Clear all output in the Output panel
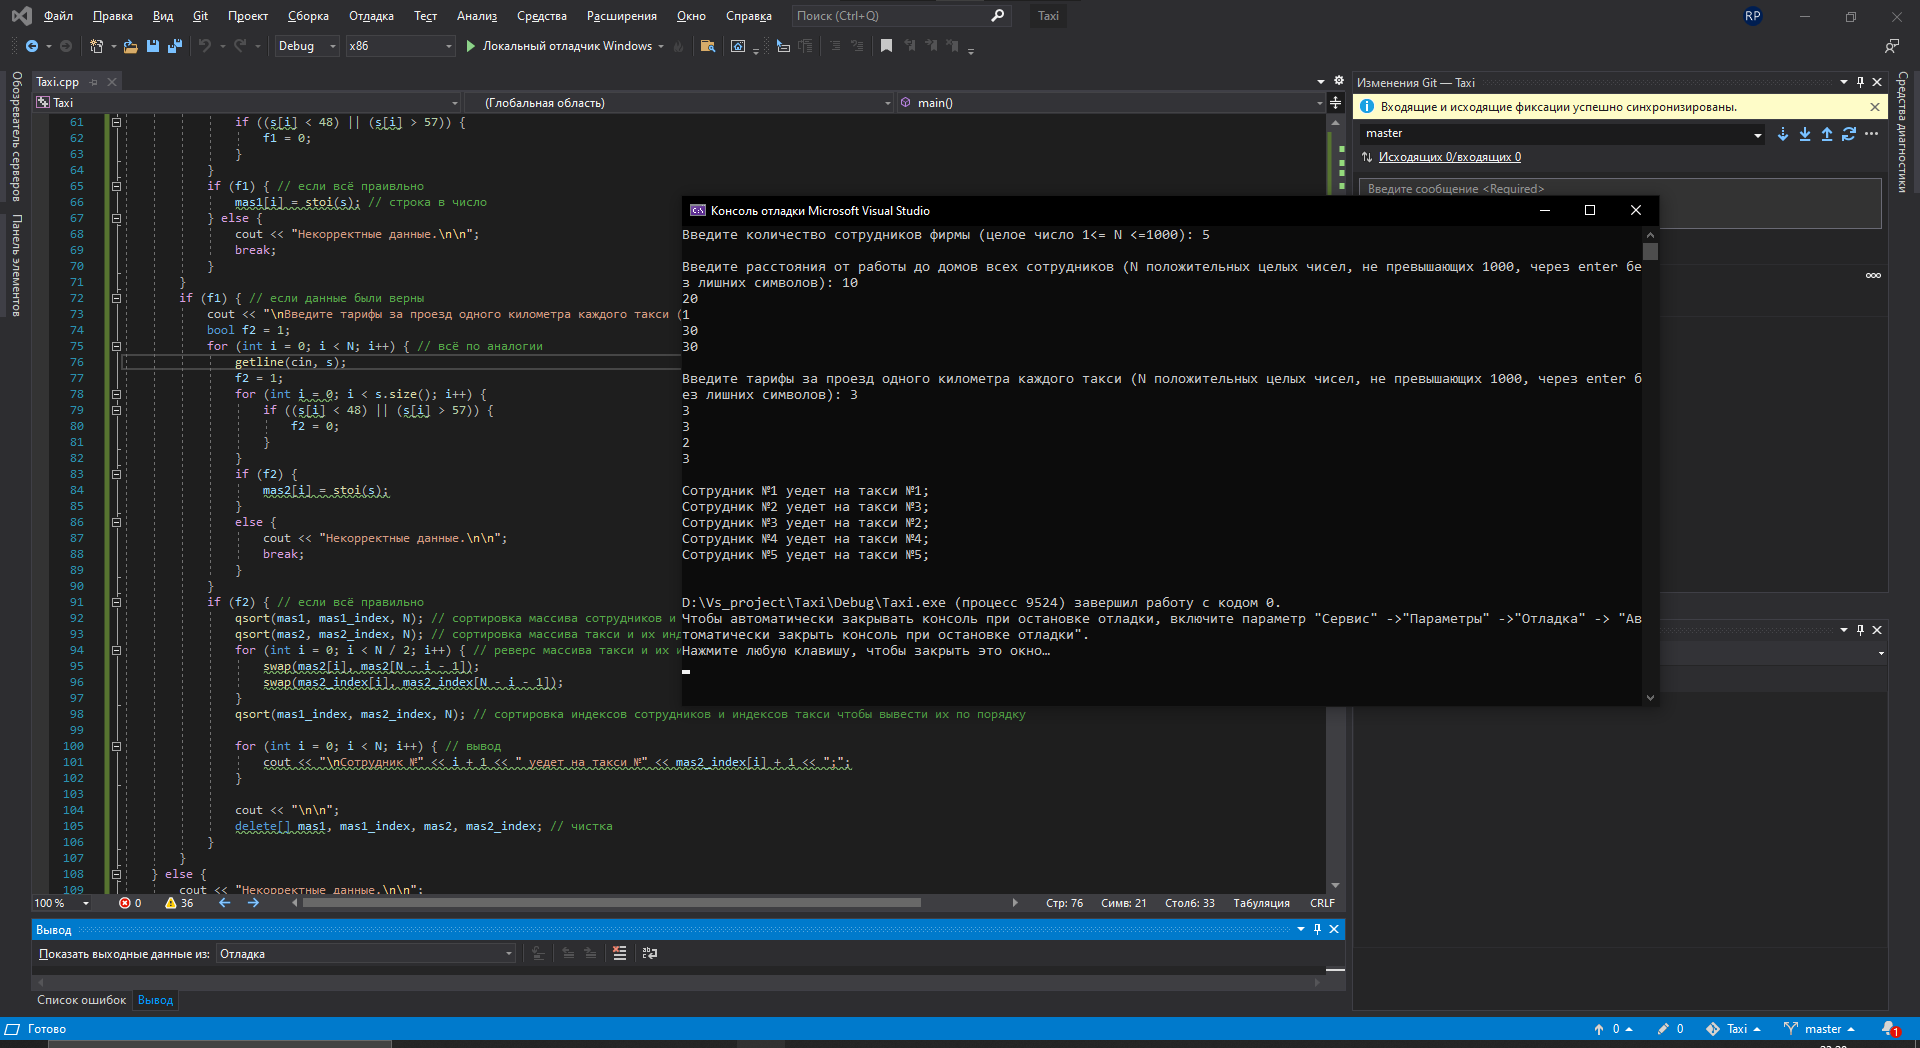The height and width of the screenshot is (1048, 1920). coord(620,954)
